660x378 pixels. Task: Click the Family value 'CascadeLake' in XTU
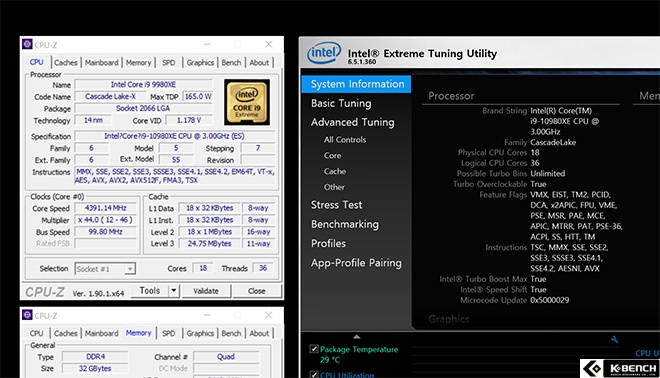tap(553, 142)
